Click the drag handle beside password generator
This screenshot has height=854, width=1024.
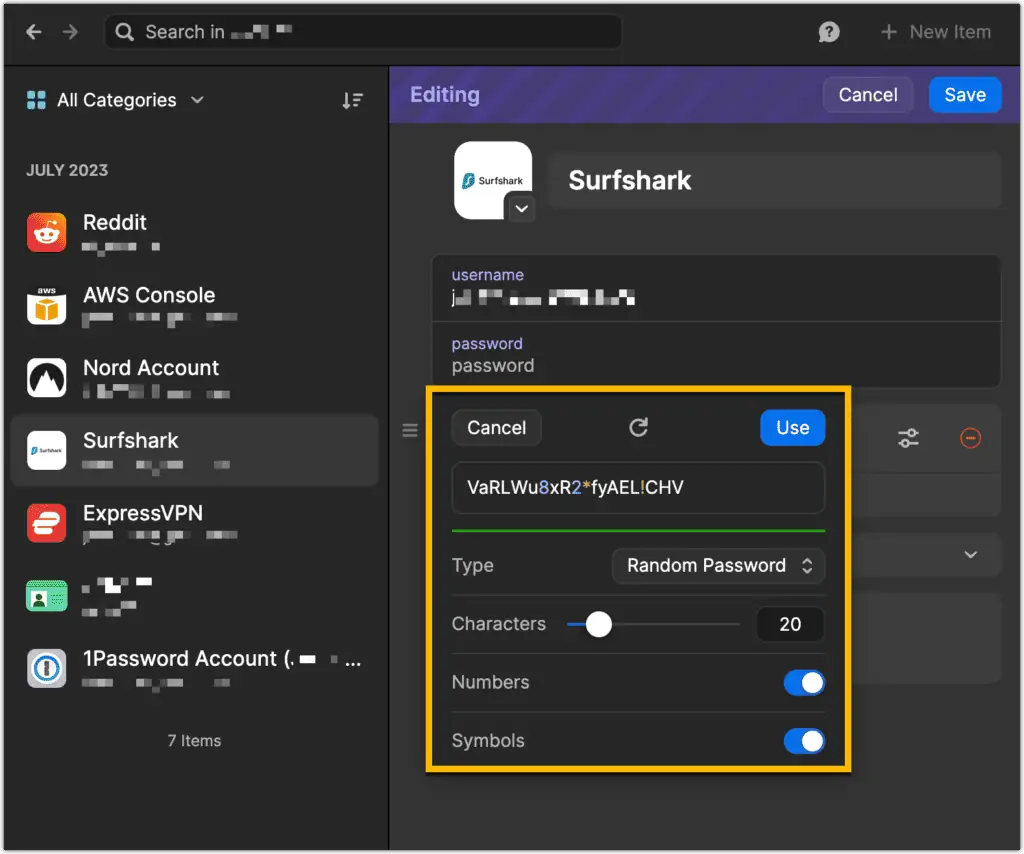[x=410, y=431]
